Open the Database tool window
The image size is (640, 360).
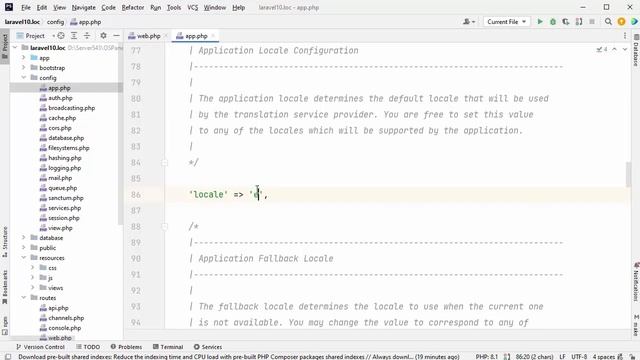click(x=636, y=50)
